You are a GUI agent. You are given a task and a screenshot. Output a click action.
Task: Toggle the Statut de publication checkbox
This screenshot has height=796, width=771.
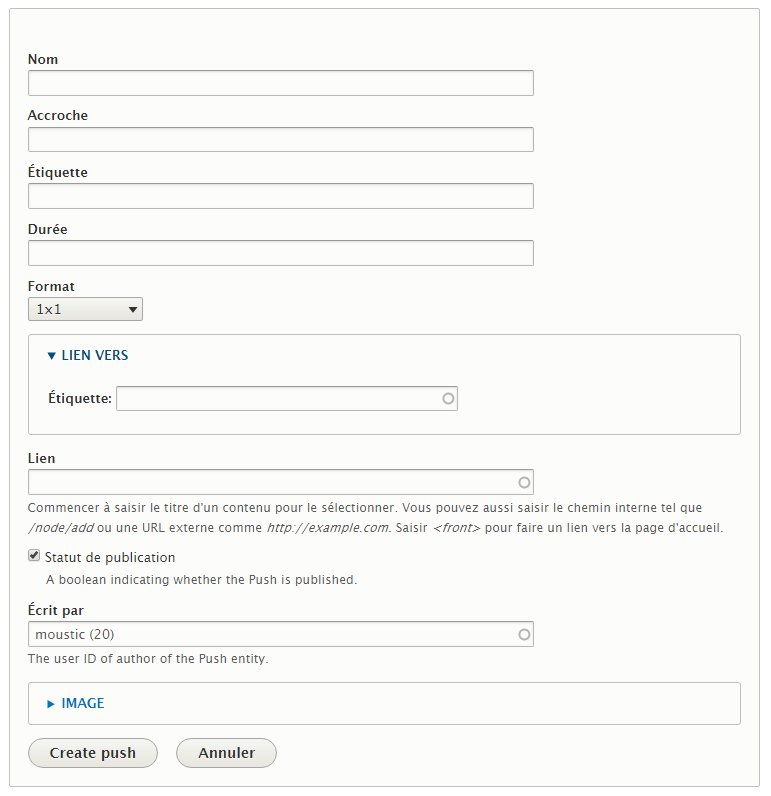pos(34,556)
